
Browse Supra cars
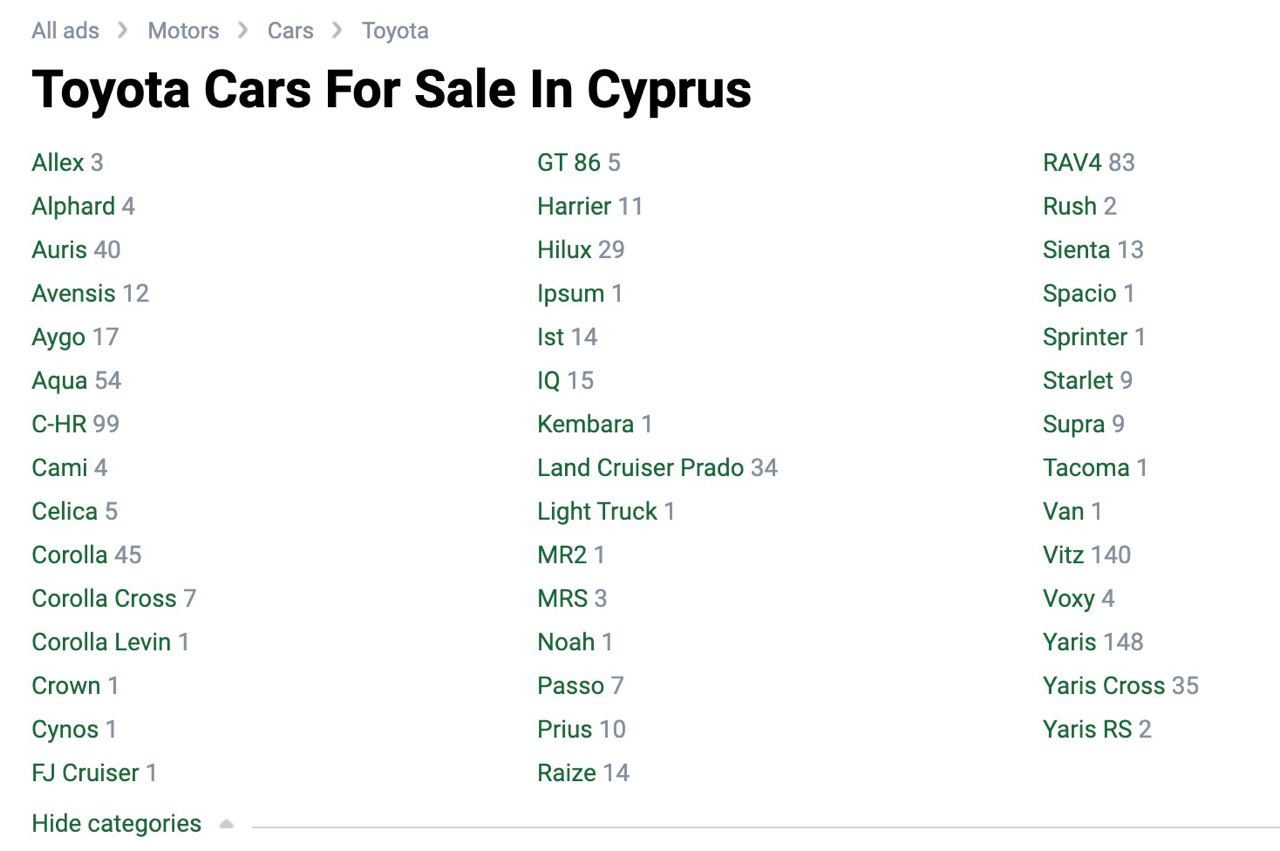[x=1073, y=424]
